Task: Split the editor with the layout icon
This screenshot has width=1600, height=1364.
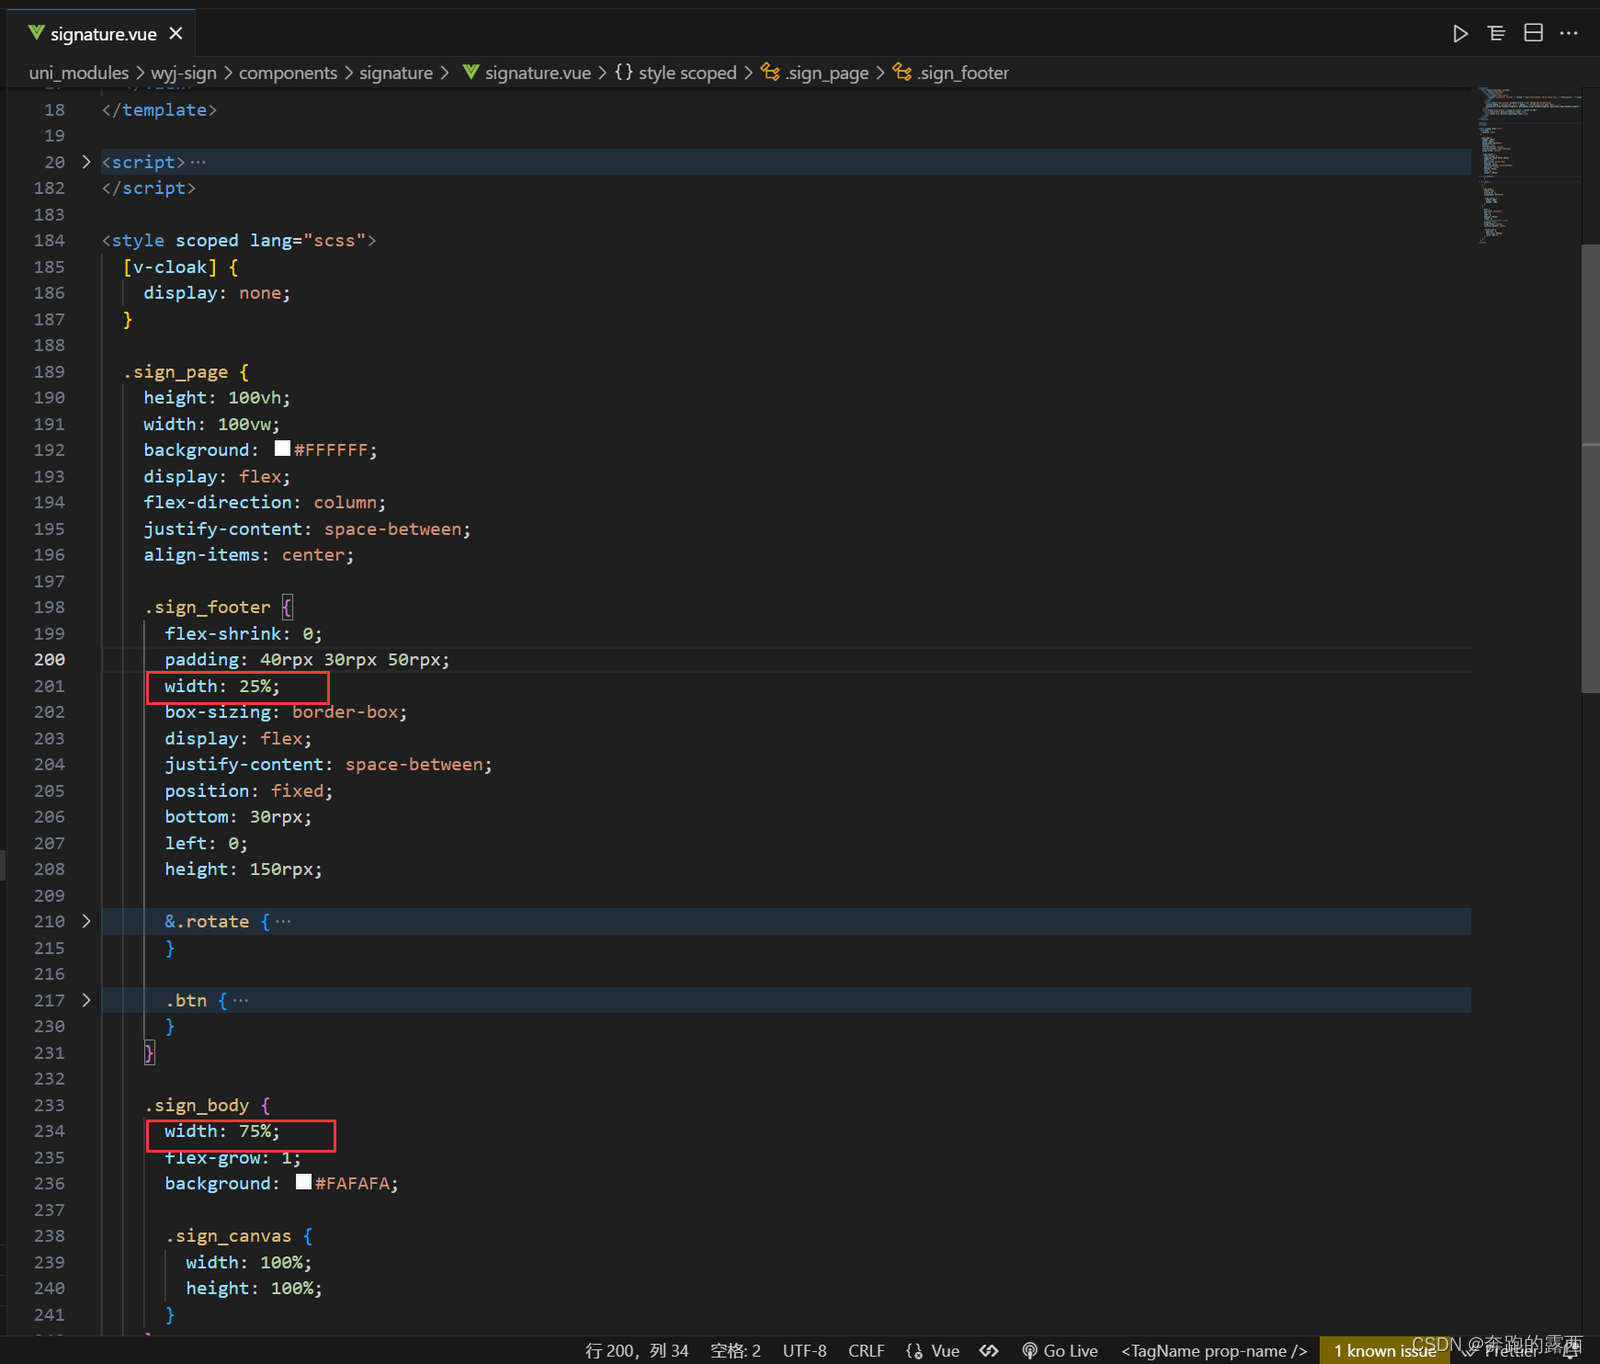Action: [1533, 33]
